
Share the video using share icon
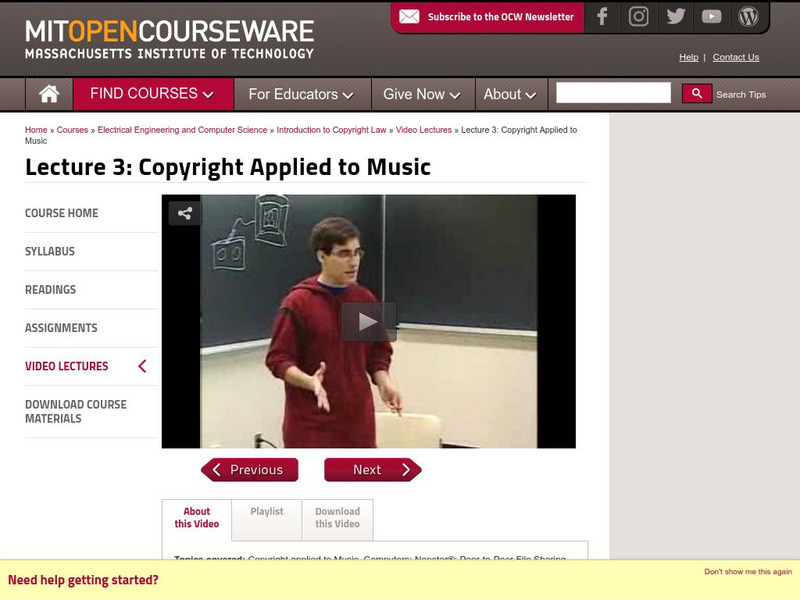pos(185,213)
